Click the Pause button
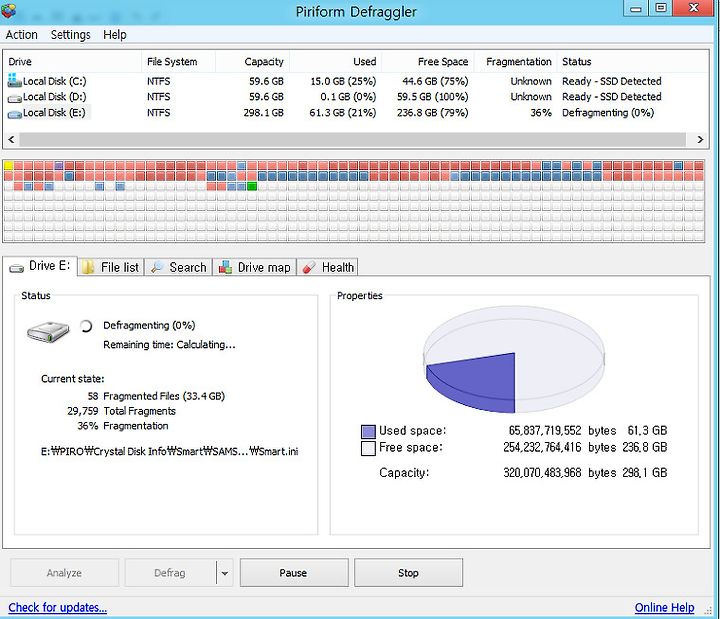The width and height of the screenshot is (720, 619). point(294,573)
